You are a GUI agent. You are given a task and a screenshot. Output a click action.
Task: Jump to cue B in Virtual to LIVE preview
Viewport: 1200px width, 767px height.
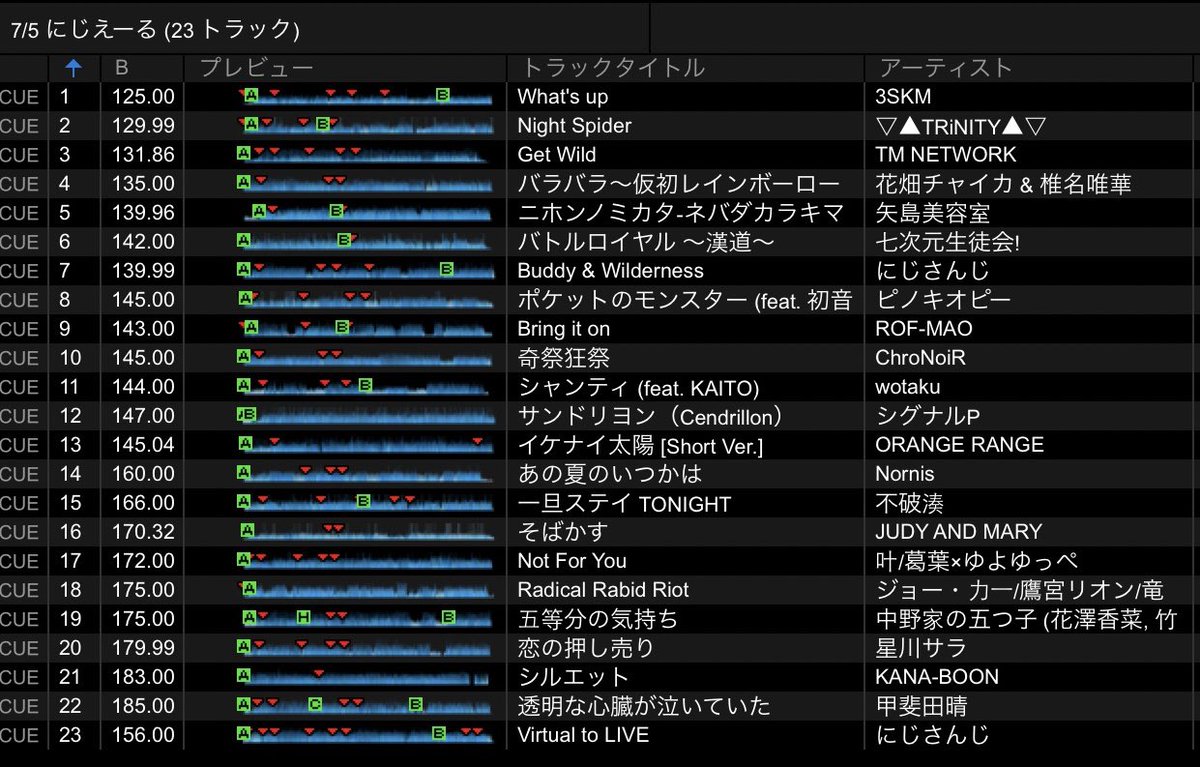[x=438, y=733]
